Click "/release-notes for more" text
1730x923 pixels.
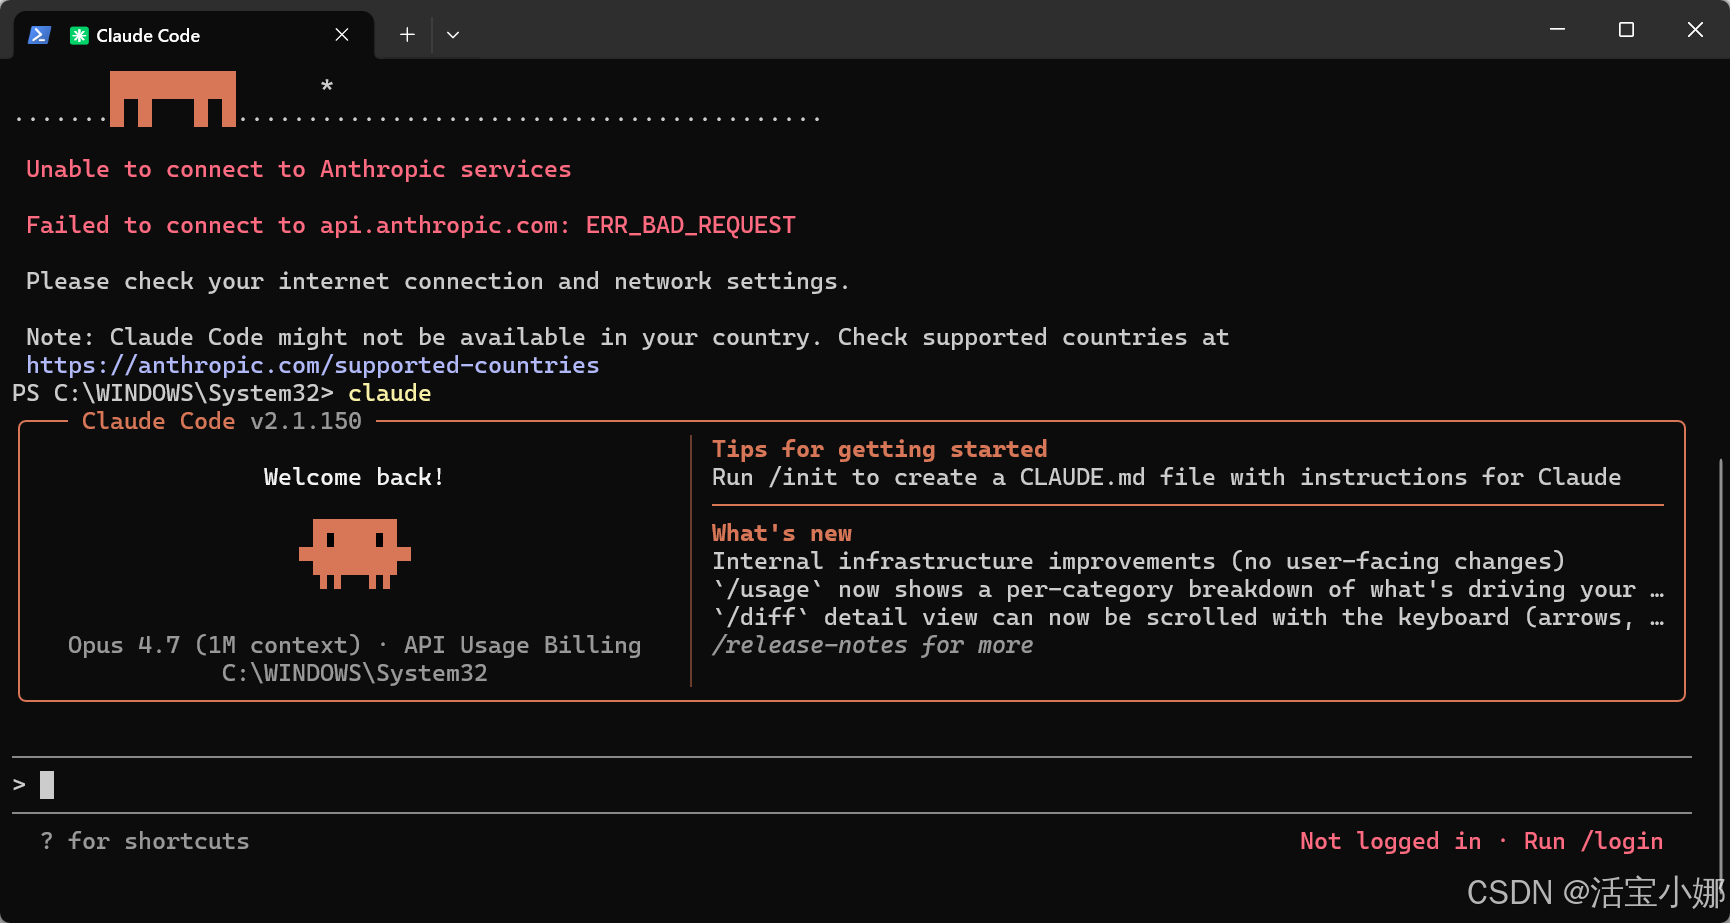(873, 645)
